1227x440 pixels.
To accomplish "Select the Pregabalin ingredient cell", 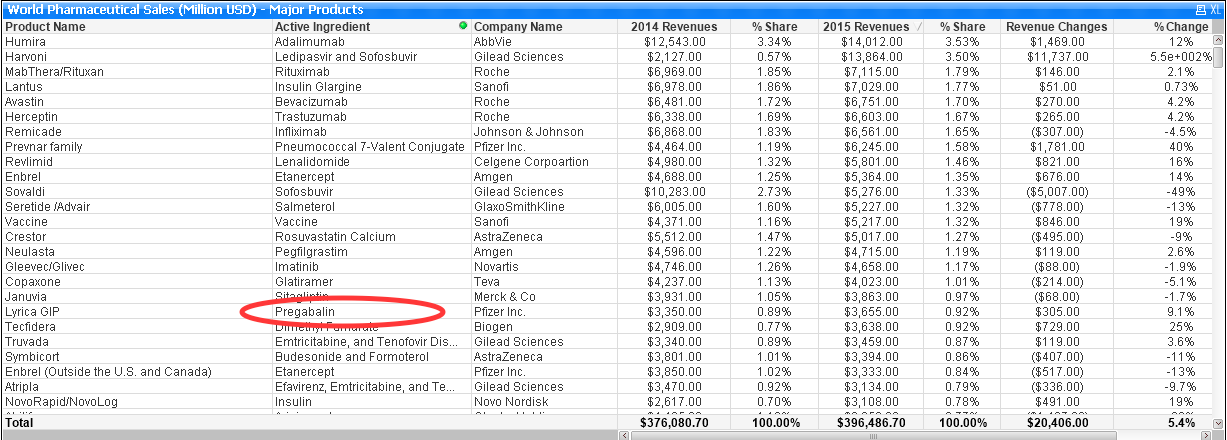I will tap(371, 312).
